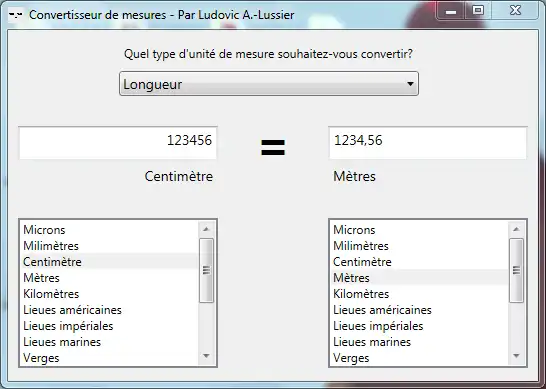Minimize the Convertisseur de mesures window

[x=451, y=11]
